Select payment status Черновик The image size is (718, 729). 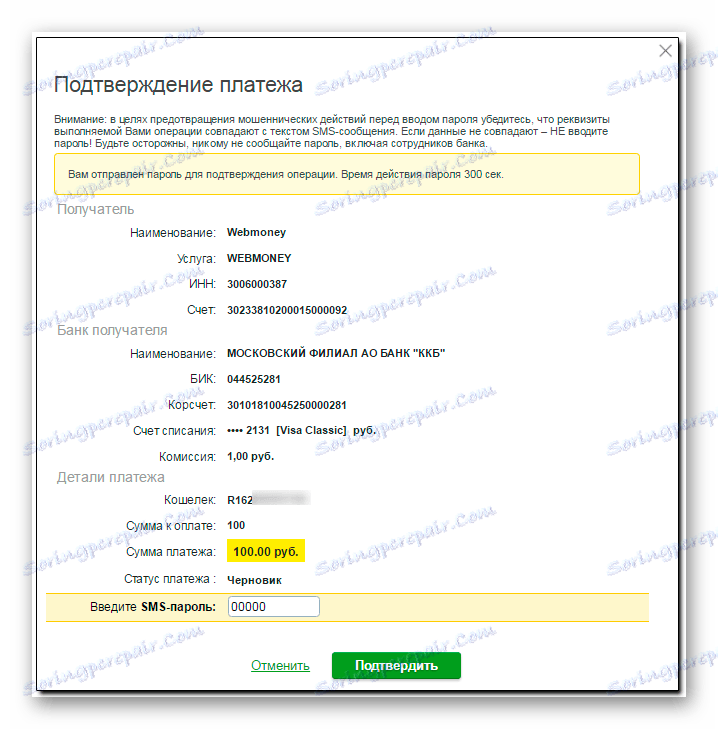(254, 580)
